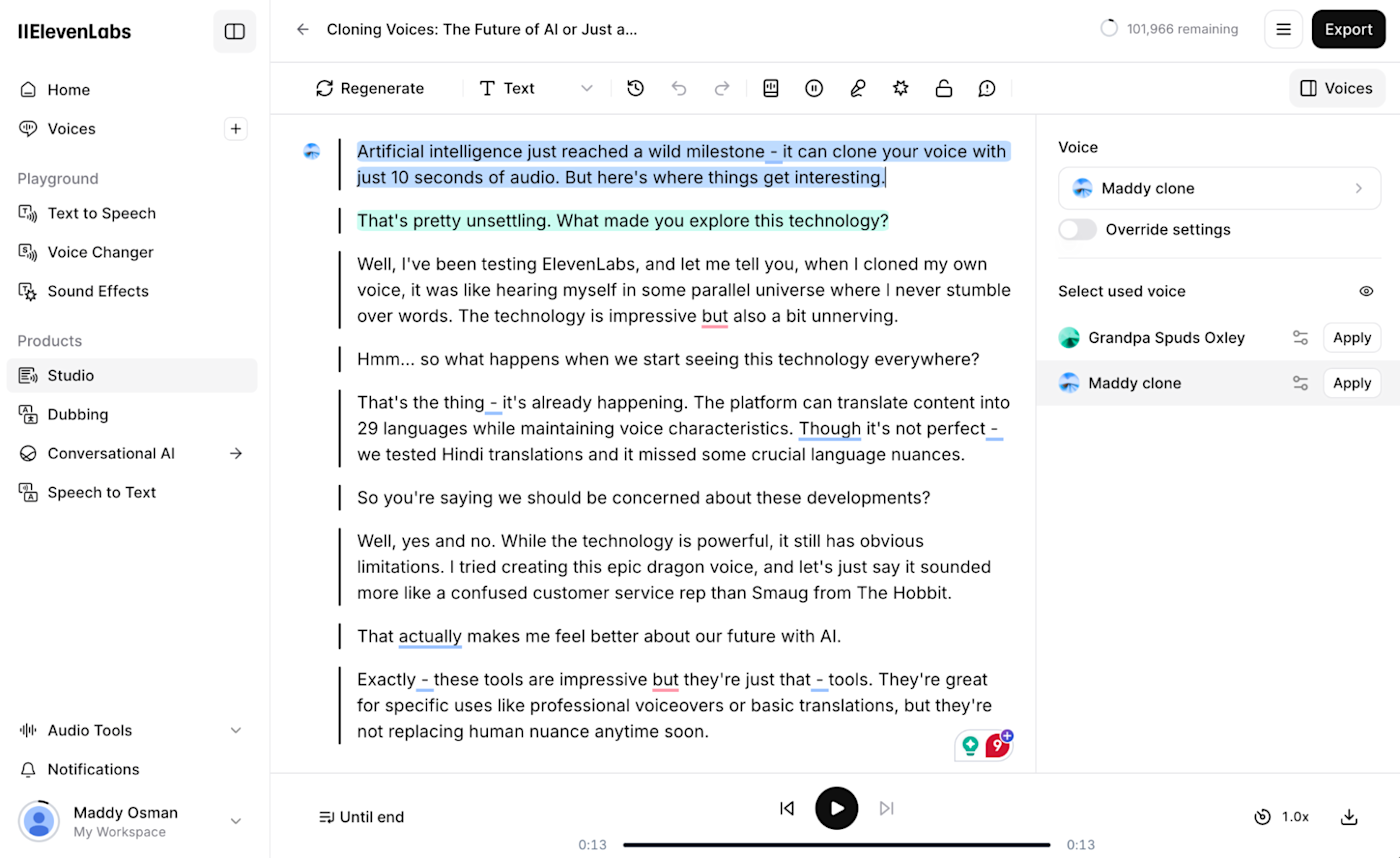Open the Text type dropdown

tap(536, 88)
